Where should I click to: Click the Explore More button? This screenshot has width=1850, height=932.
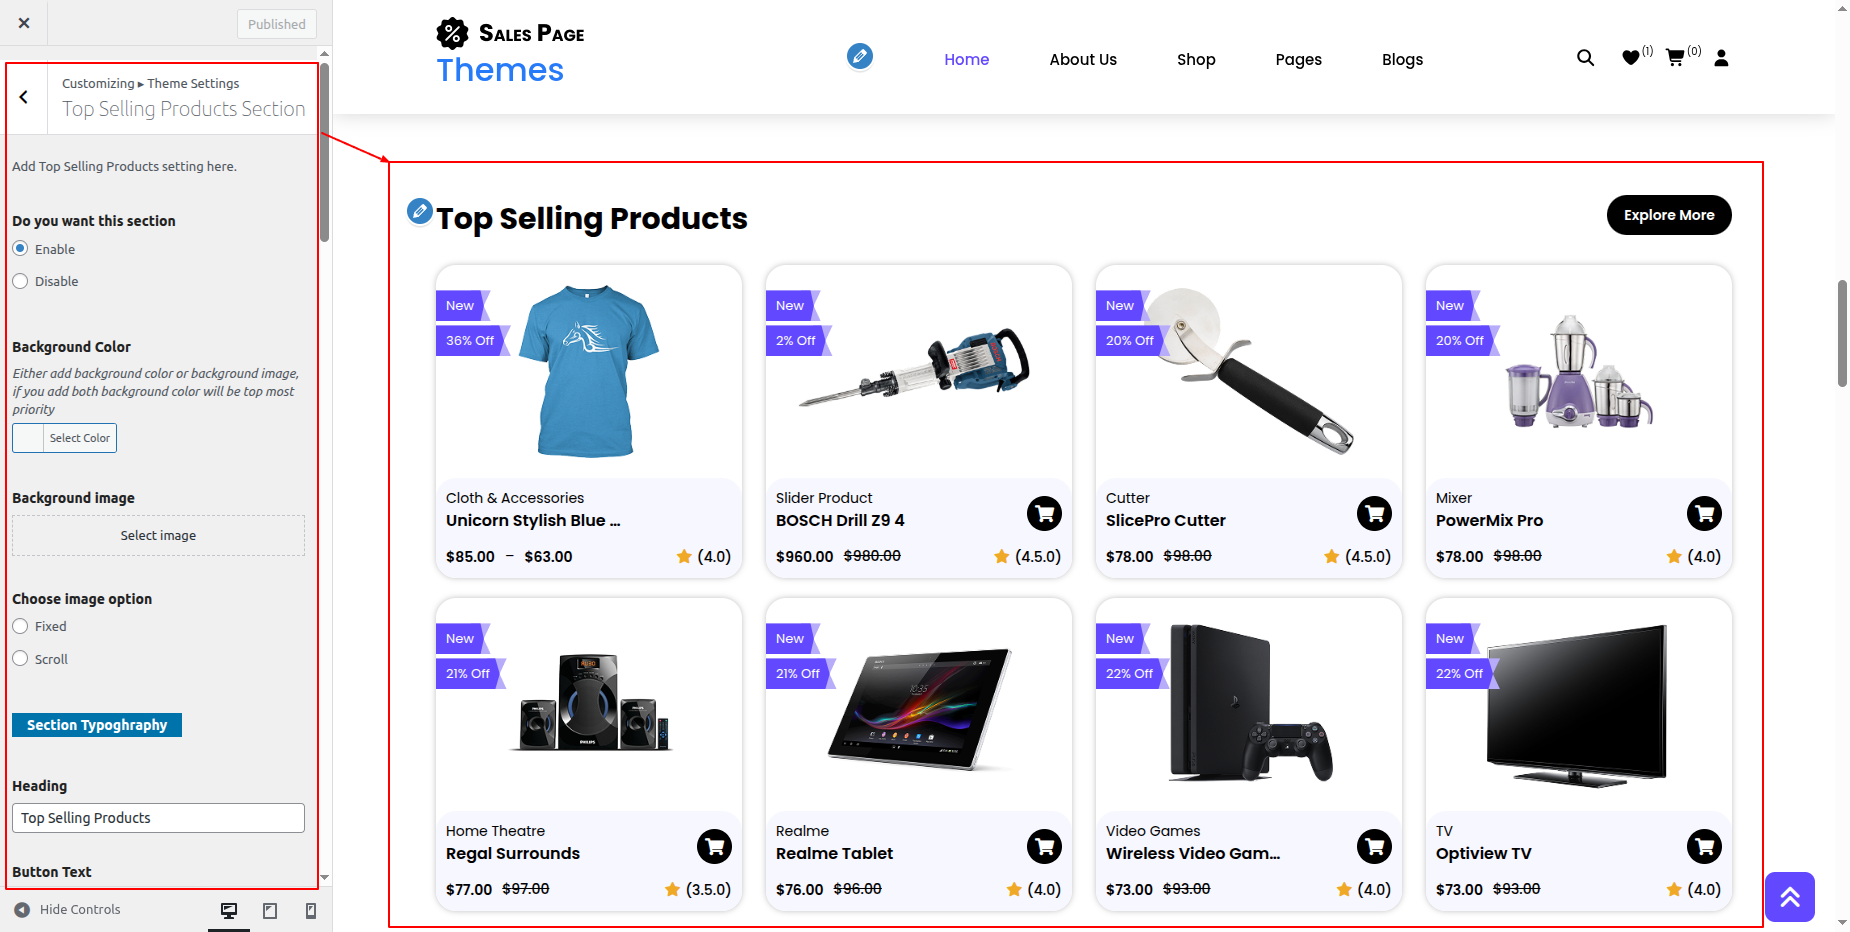[x=1668, y=215]
